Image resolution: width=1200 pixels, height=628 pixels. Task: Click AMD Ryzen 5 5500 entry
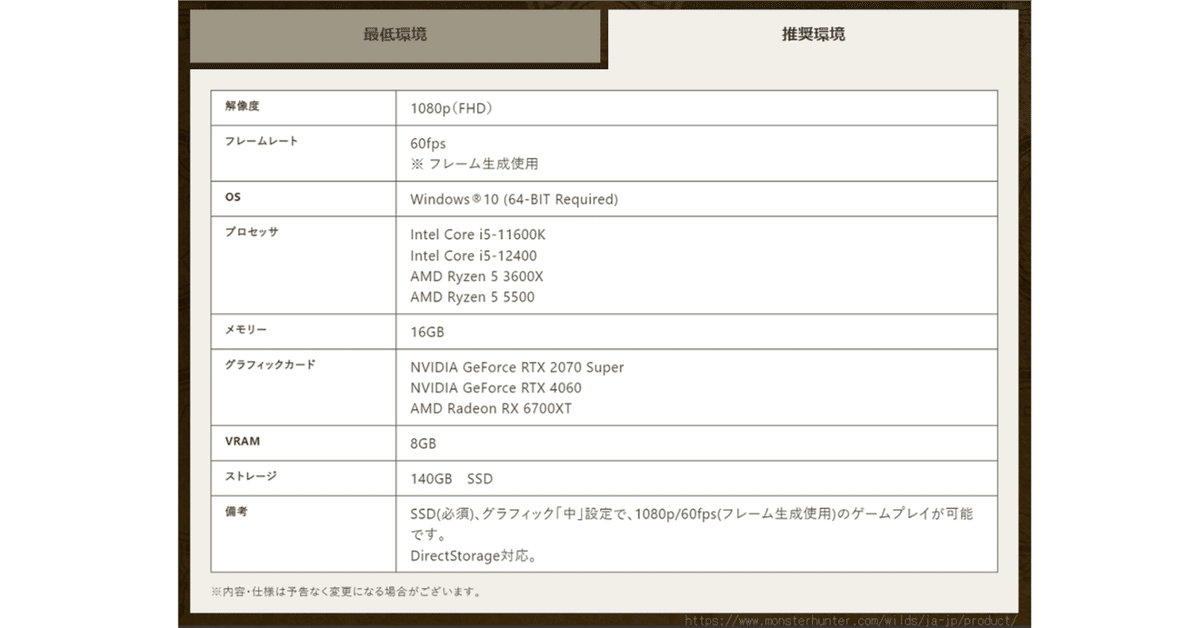click(x=473, y=297)
